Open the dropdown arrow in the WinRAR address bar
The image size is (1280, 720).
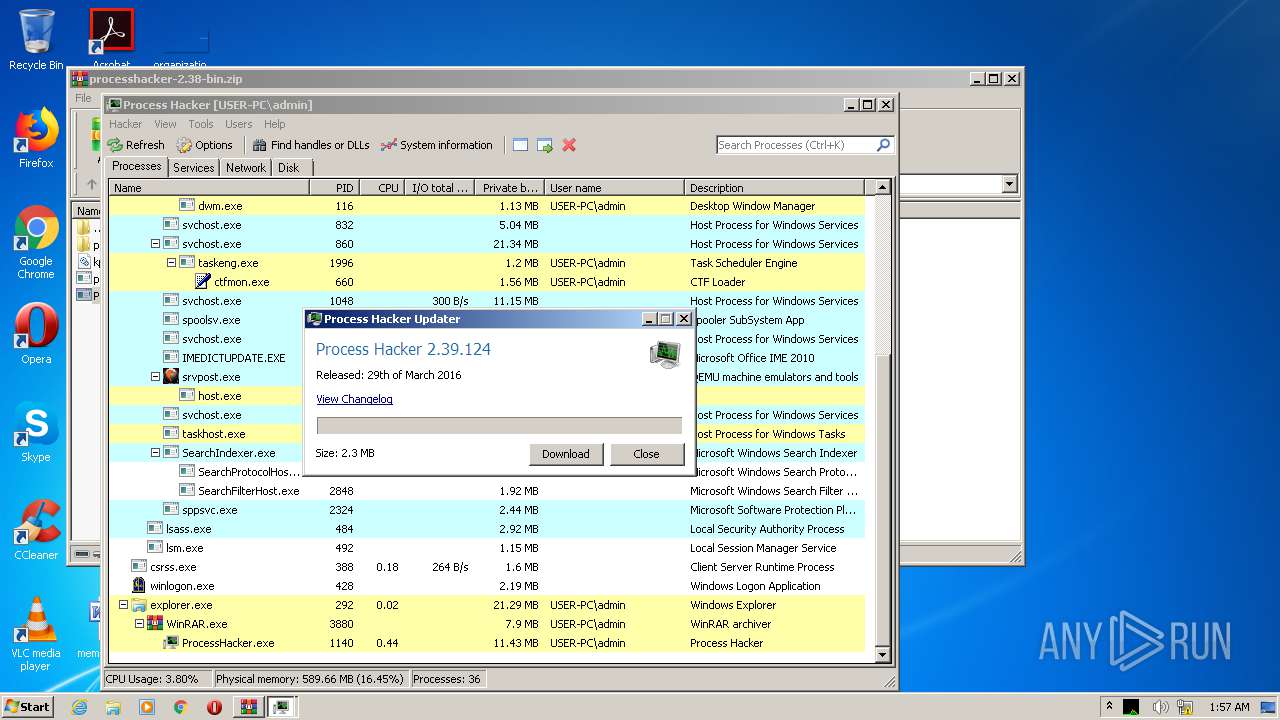1009,184
